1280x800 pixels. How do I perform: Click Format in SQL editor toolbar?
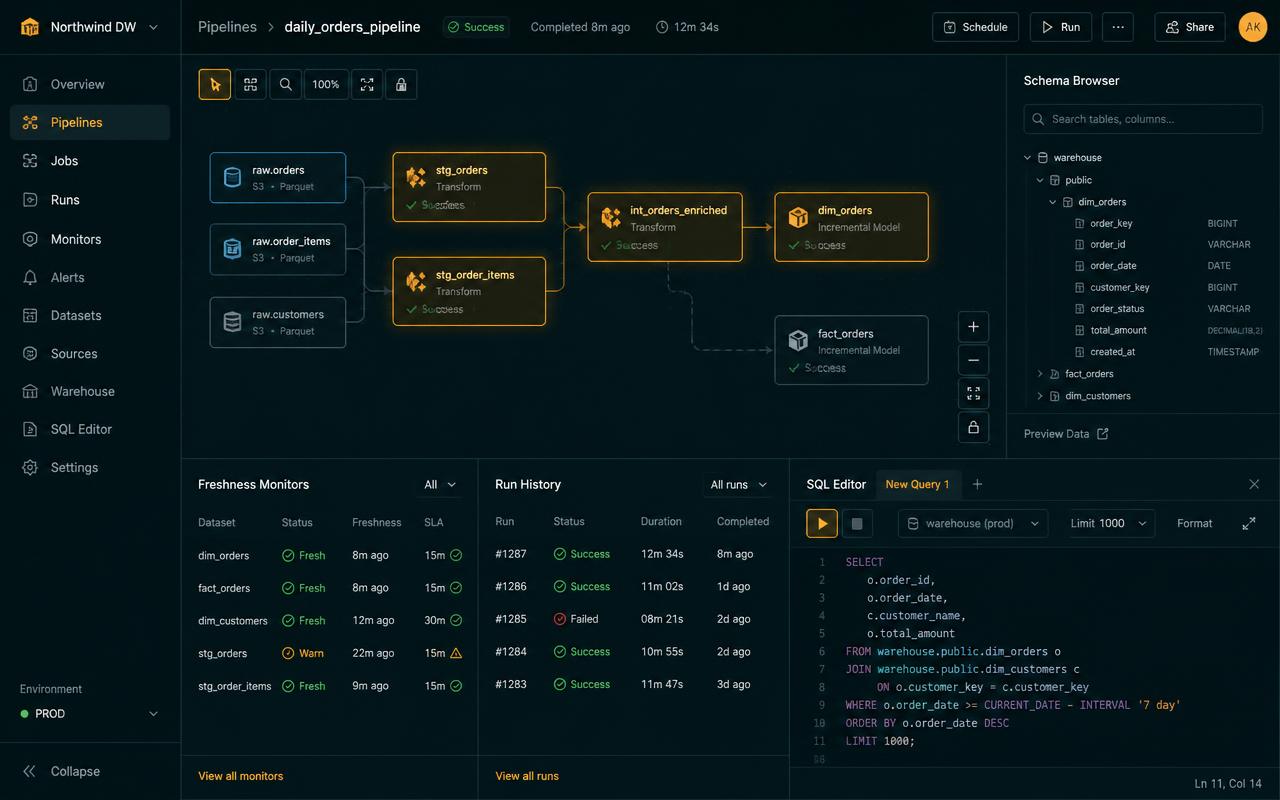tap(1194, 523)
